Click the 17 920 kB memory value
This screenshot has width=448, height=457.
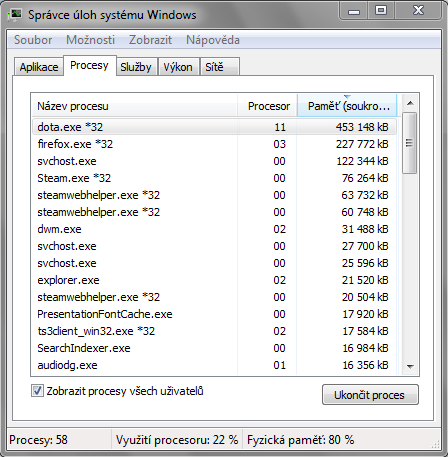(365, 314)
